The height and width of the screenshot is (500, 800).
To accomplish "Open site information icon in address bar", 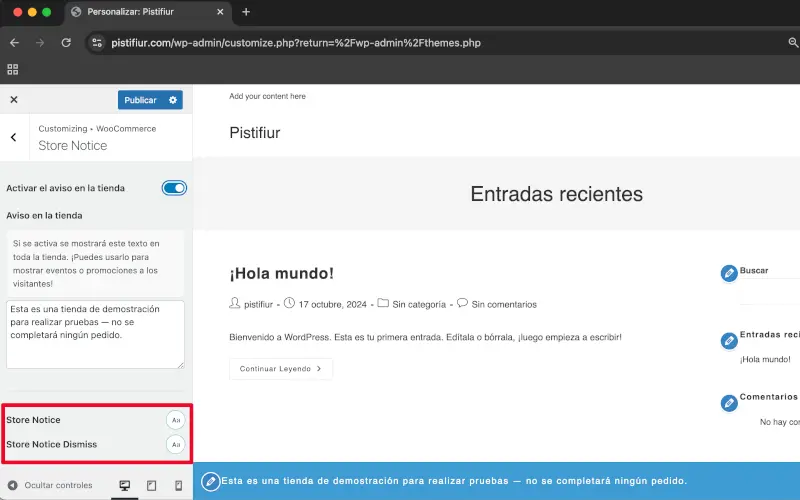I will pyautogui.click(x=97, y=43).
